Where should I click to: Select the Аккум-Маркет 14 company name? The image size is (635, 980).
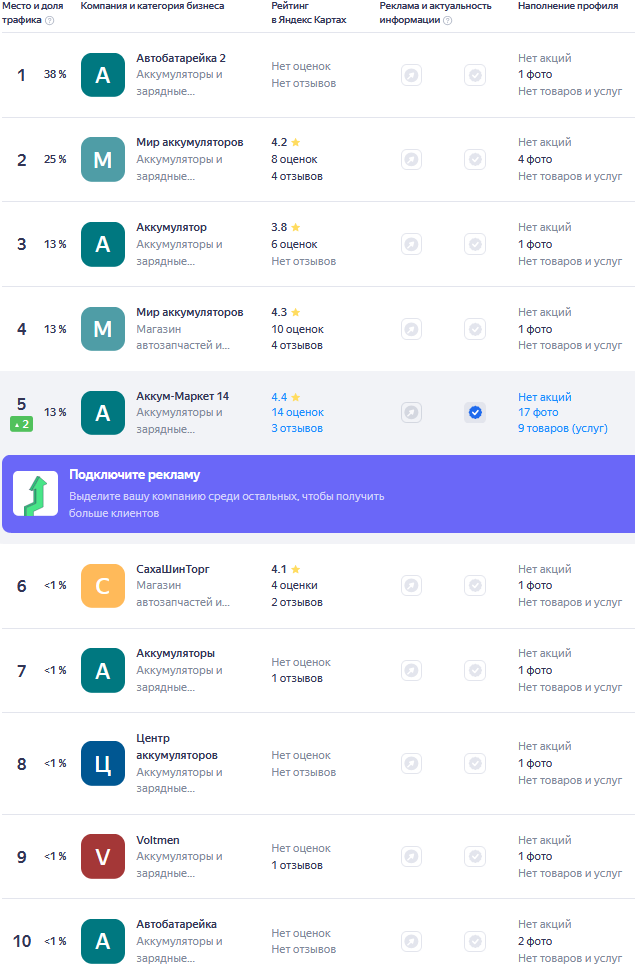pos(182,396)
